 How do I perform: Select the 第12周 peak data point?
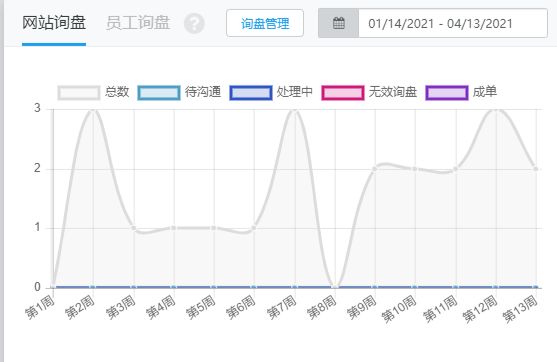[496, 109]
